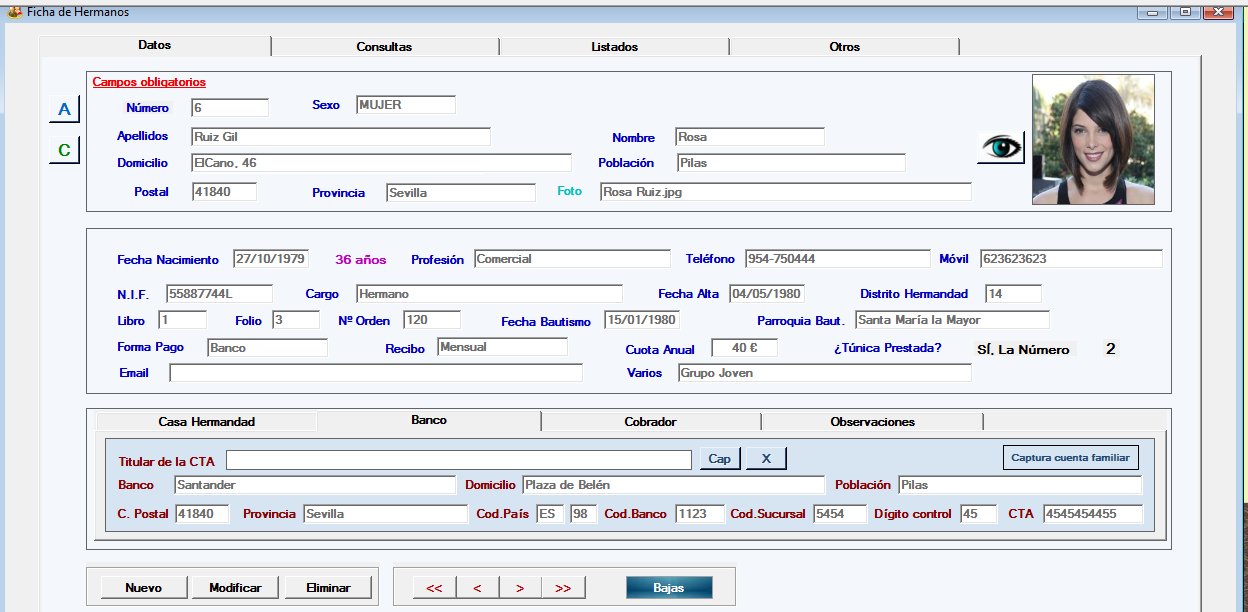Open the Bajas list
Viewport: 1248px width, 612px height.
669,588
